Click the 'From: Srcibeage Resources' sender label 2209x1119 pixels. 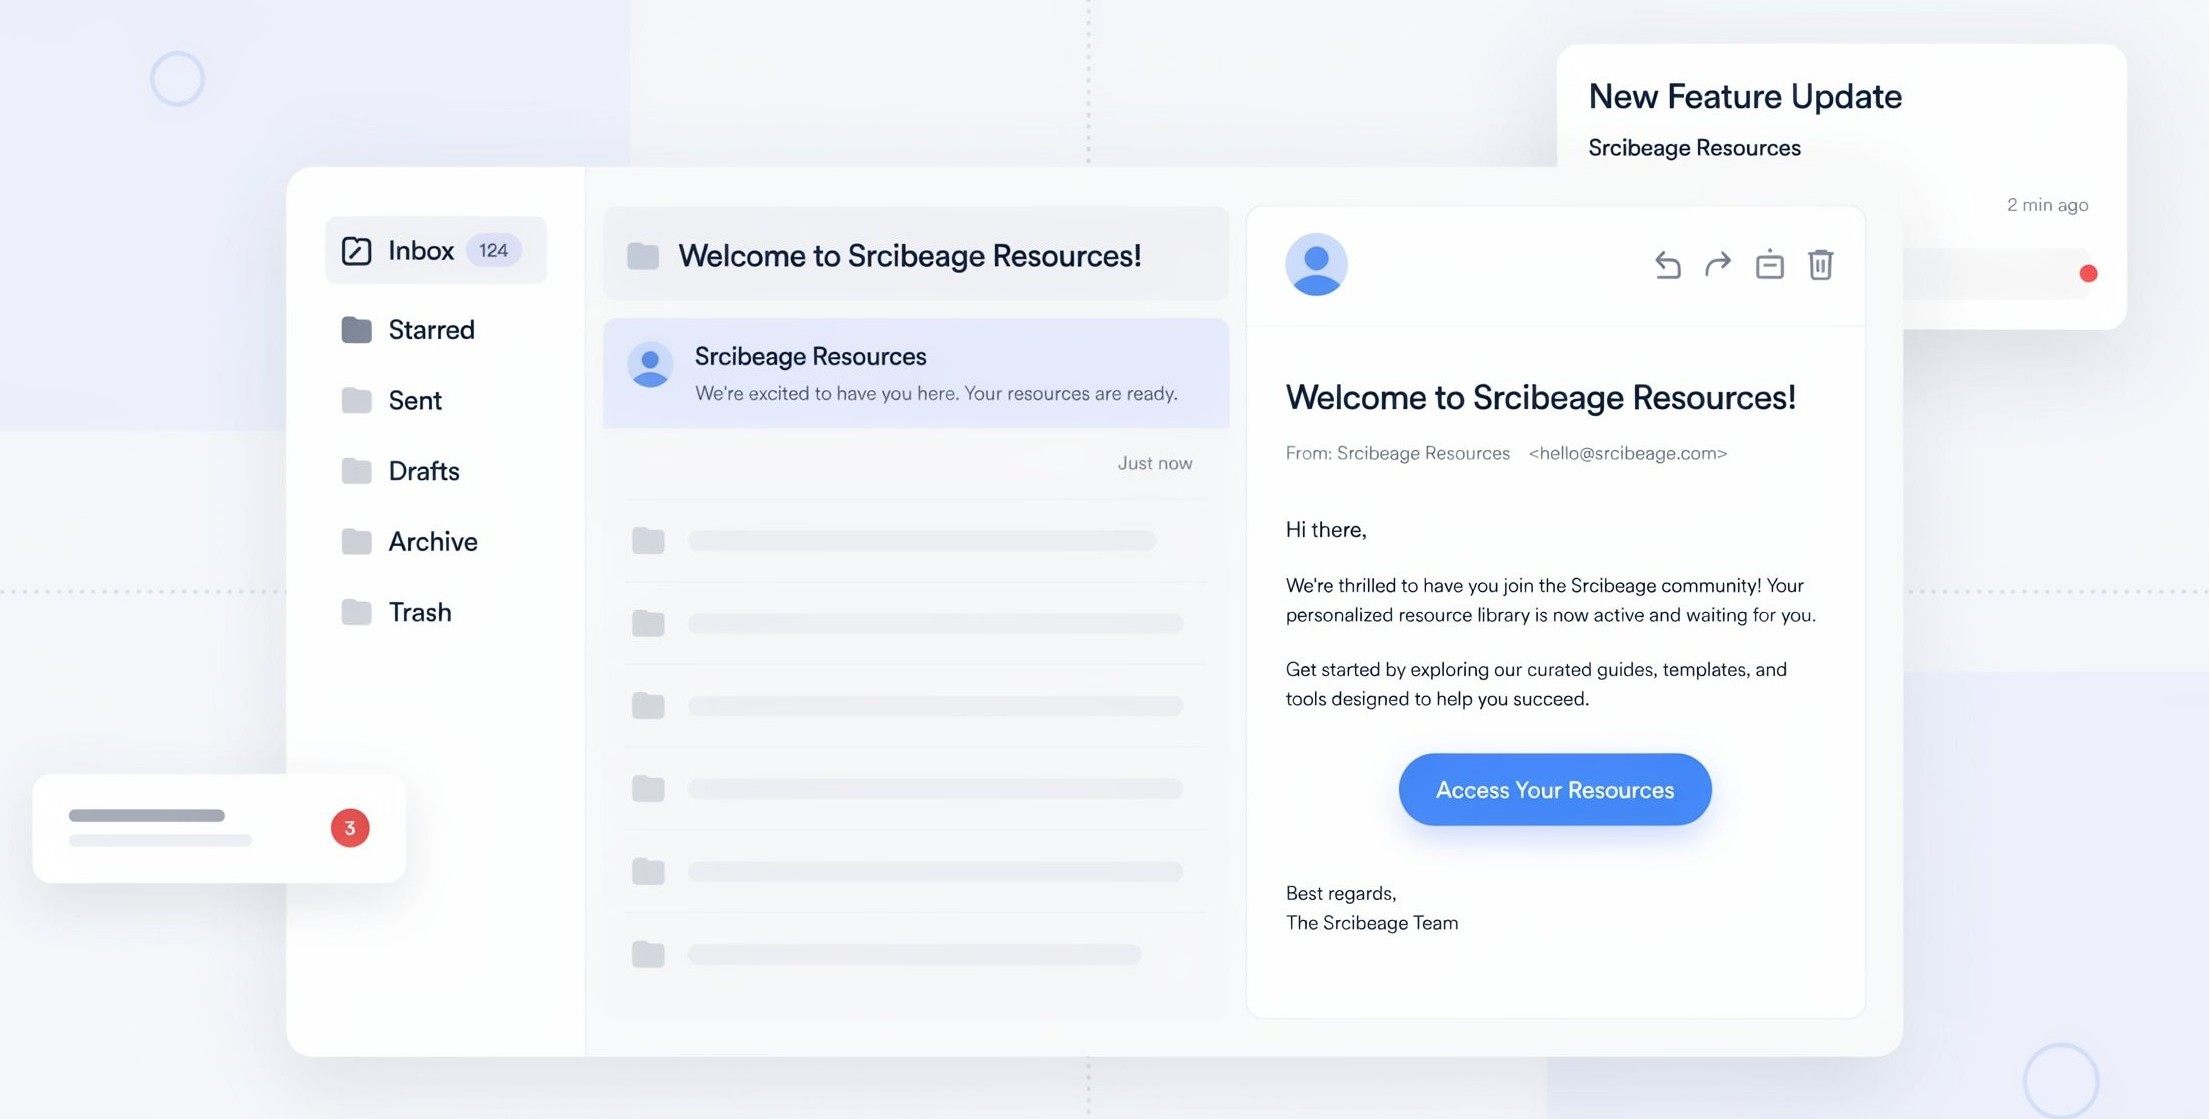coord(1398,453)
